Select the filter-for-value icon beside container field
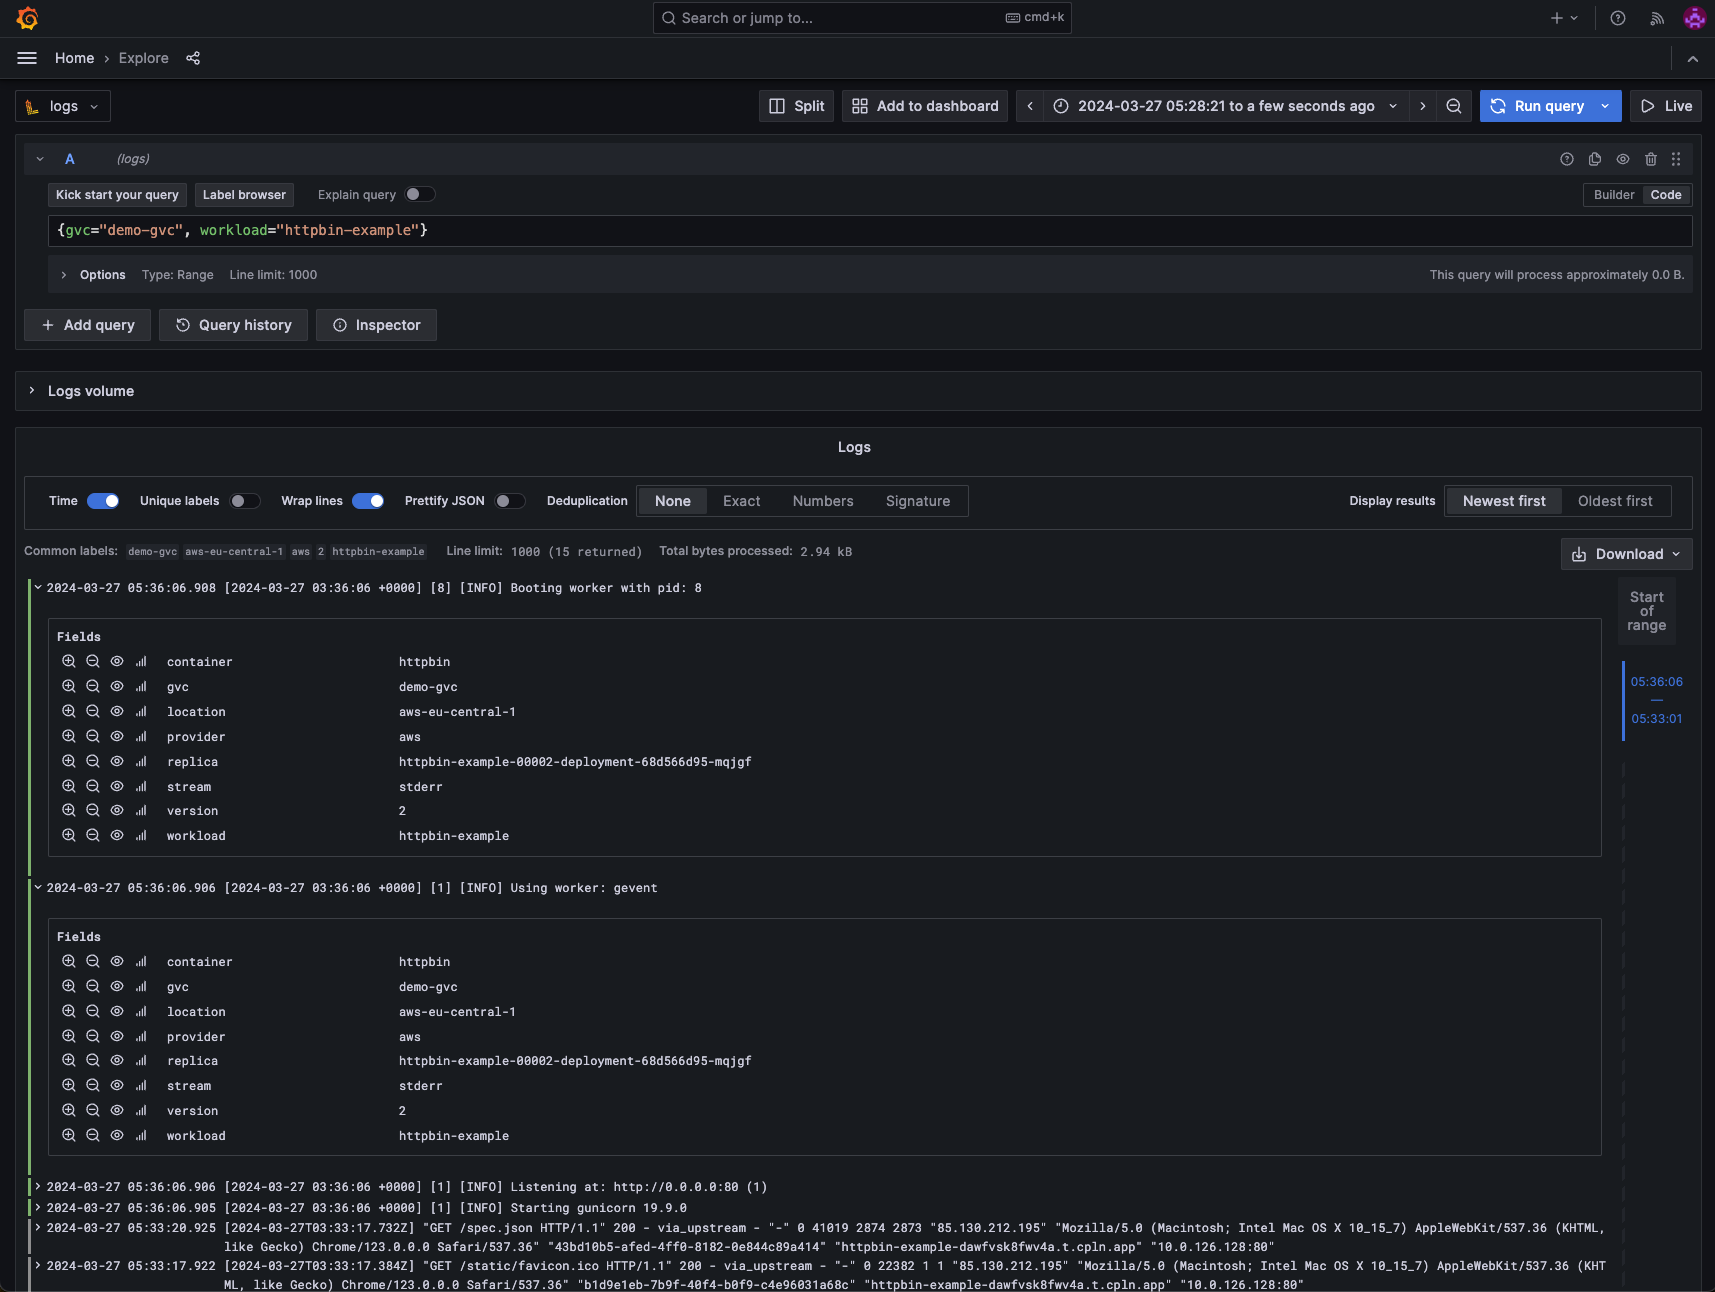 69,661
